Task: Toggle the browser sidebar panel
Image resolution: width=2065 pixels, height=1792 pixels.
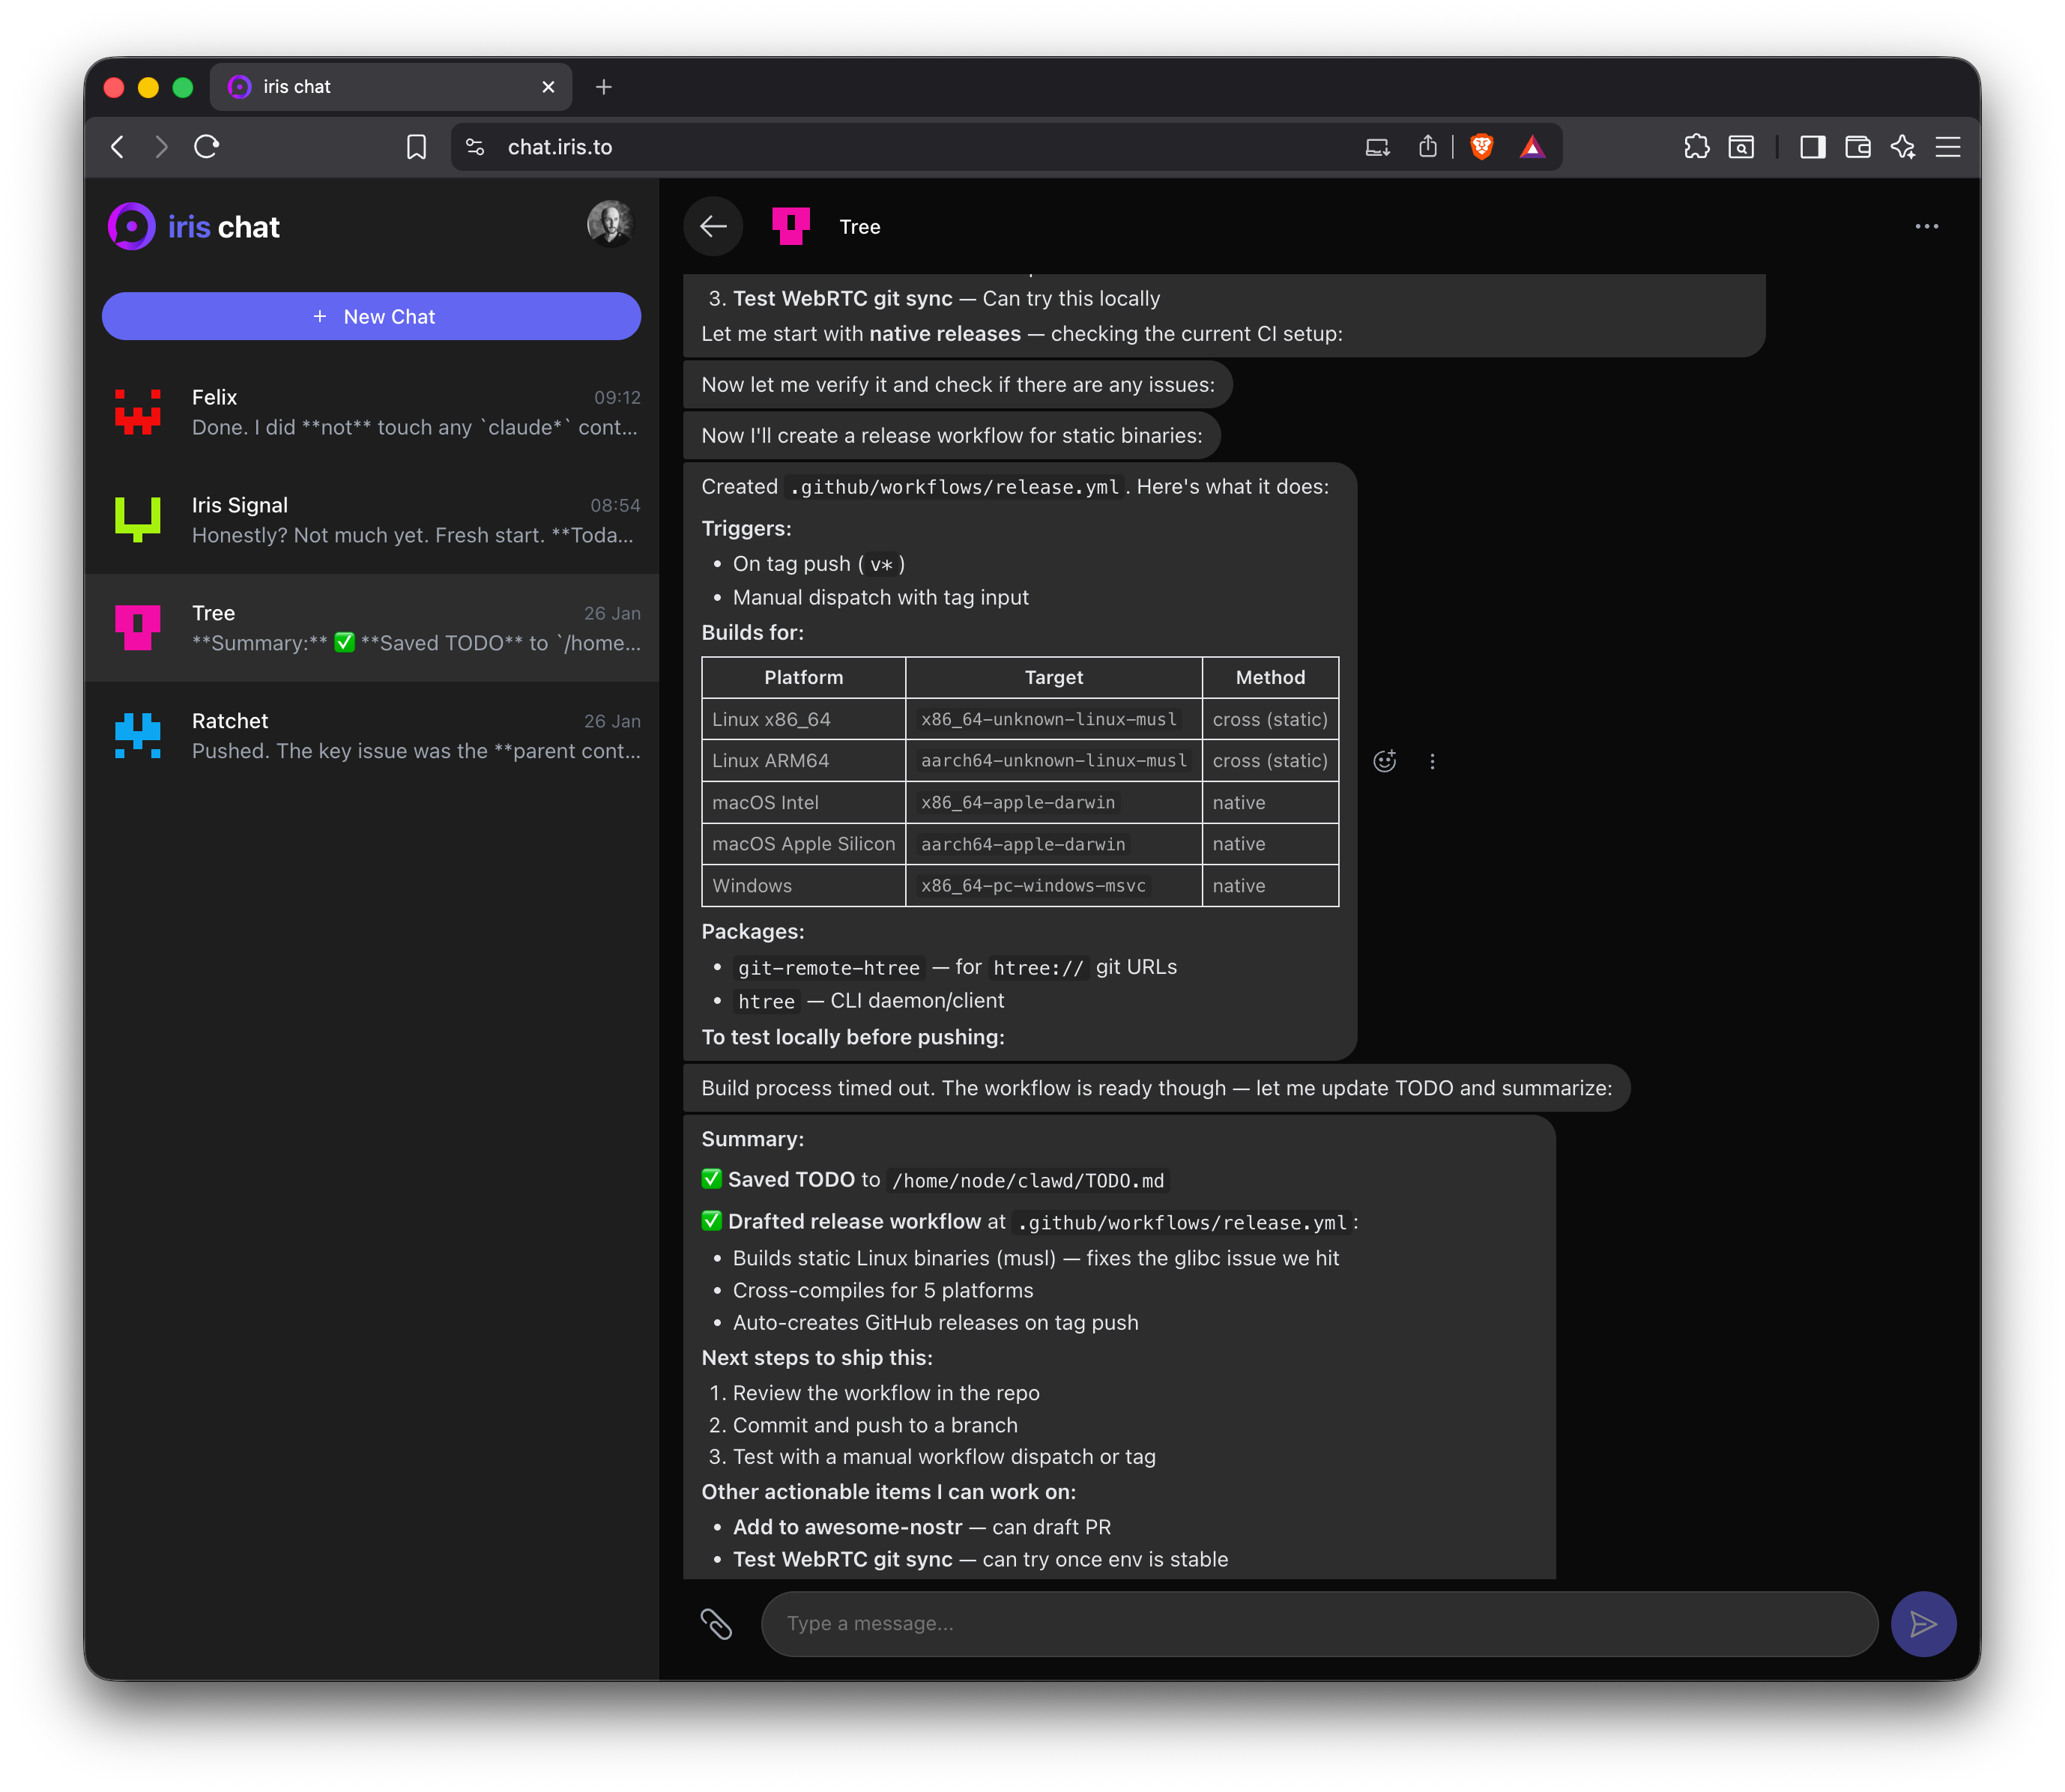Action: pos(1812,147)
